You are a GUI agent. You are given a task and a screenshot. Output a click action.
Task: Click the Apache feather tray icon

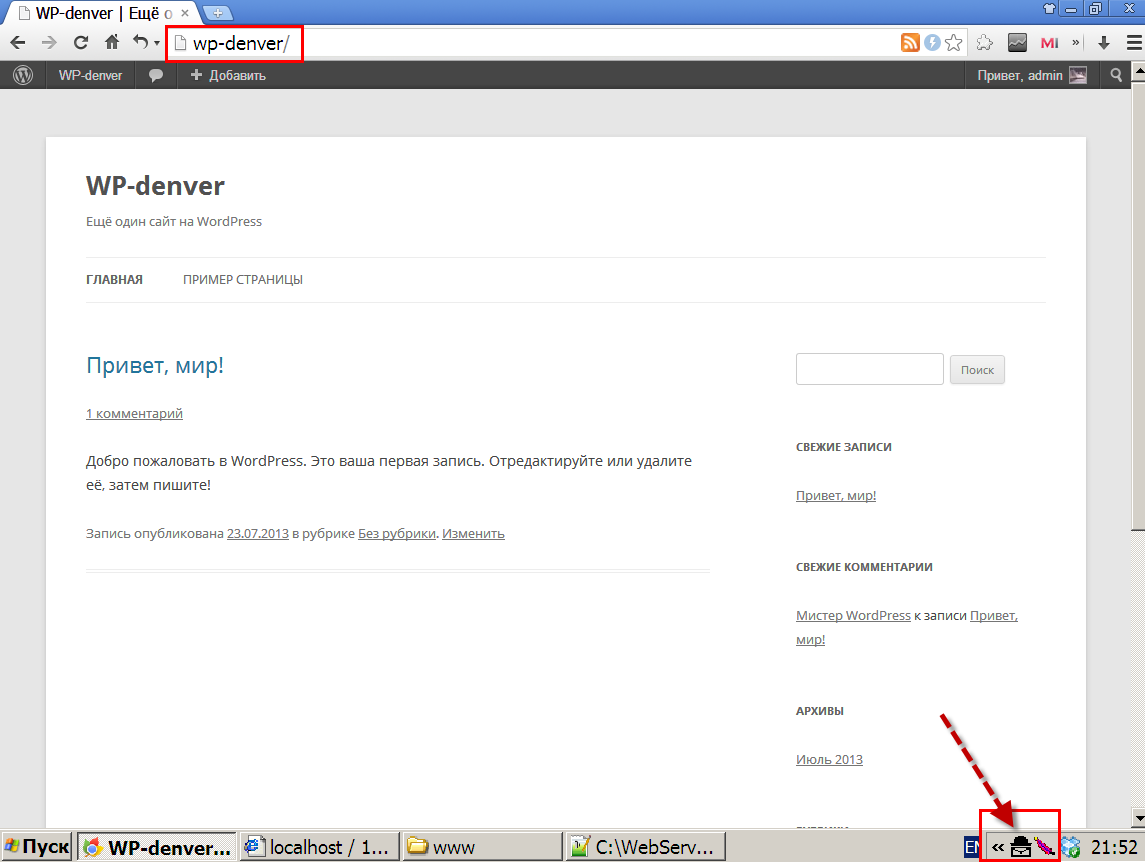(x=1044, y=847)
